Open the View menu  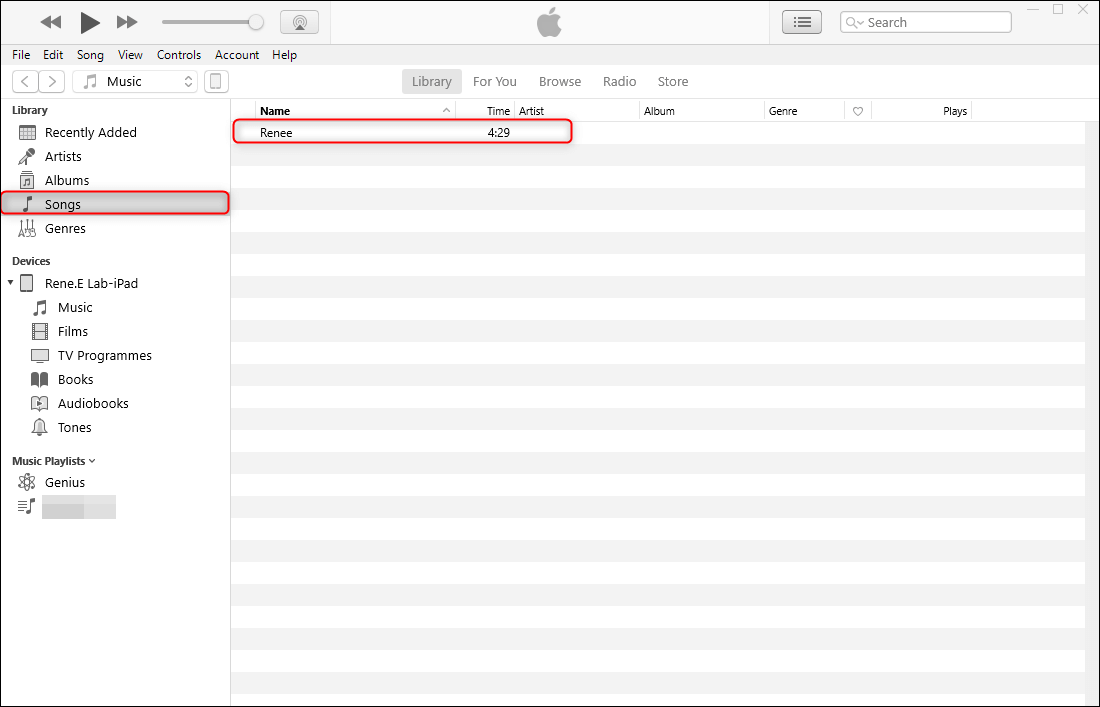point(130,55)
